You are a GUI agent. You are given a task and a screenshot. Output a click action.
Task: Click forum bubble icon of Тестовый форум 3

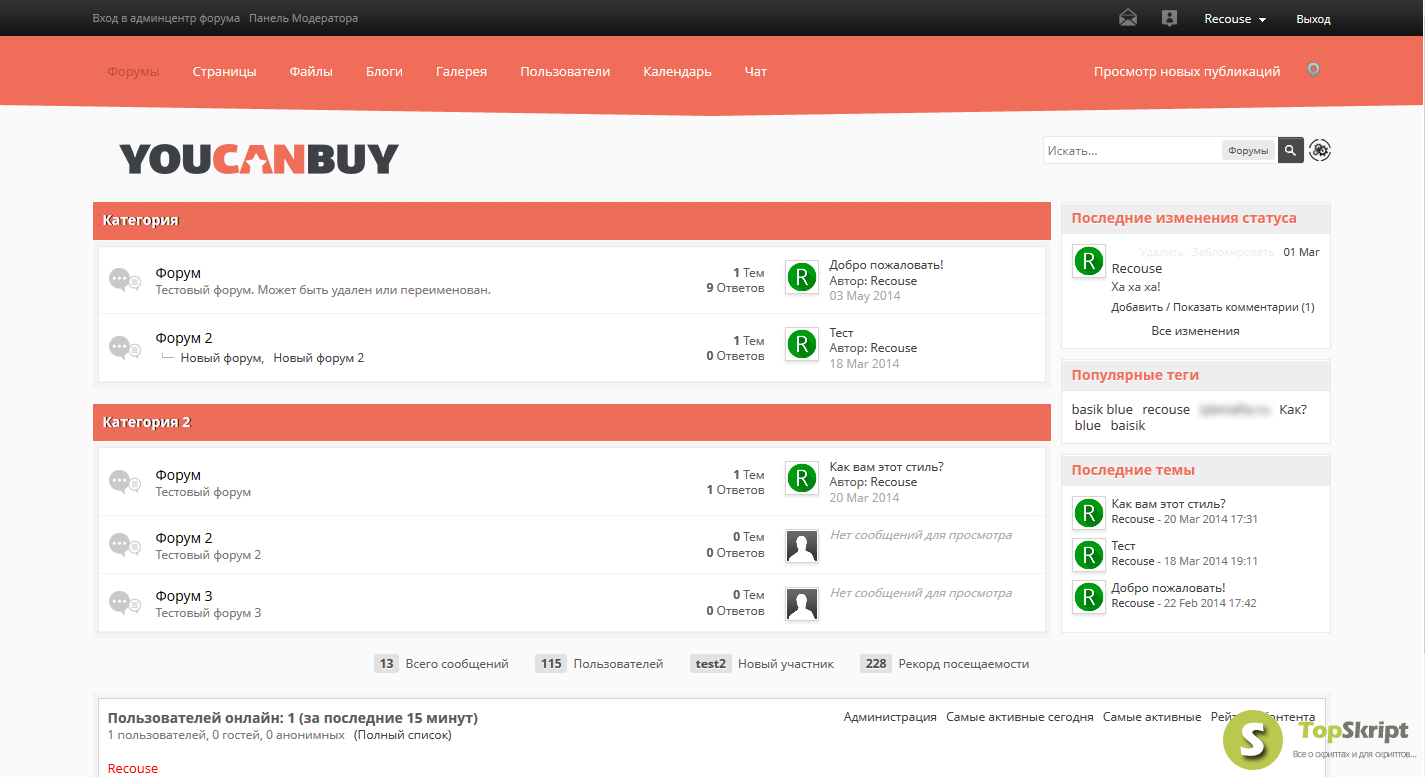(x=125, y=602)
